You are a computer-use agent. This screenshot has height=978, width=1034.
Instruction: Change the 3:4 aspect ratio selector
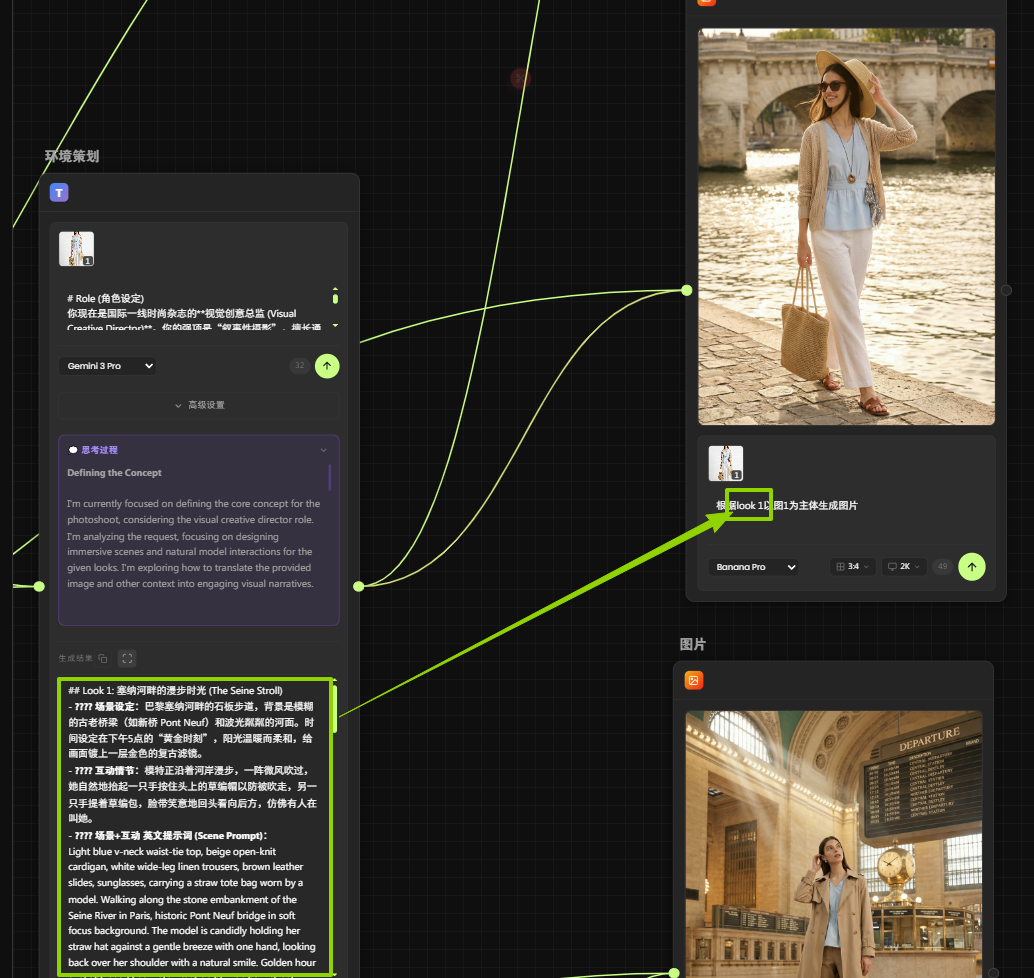coord(852,567)
